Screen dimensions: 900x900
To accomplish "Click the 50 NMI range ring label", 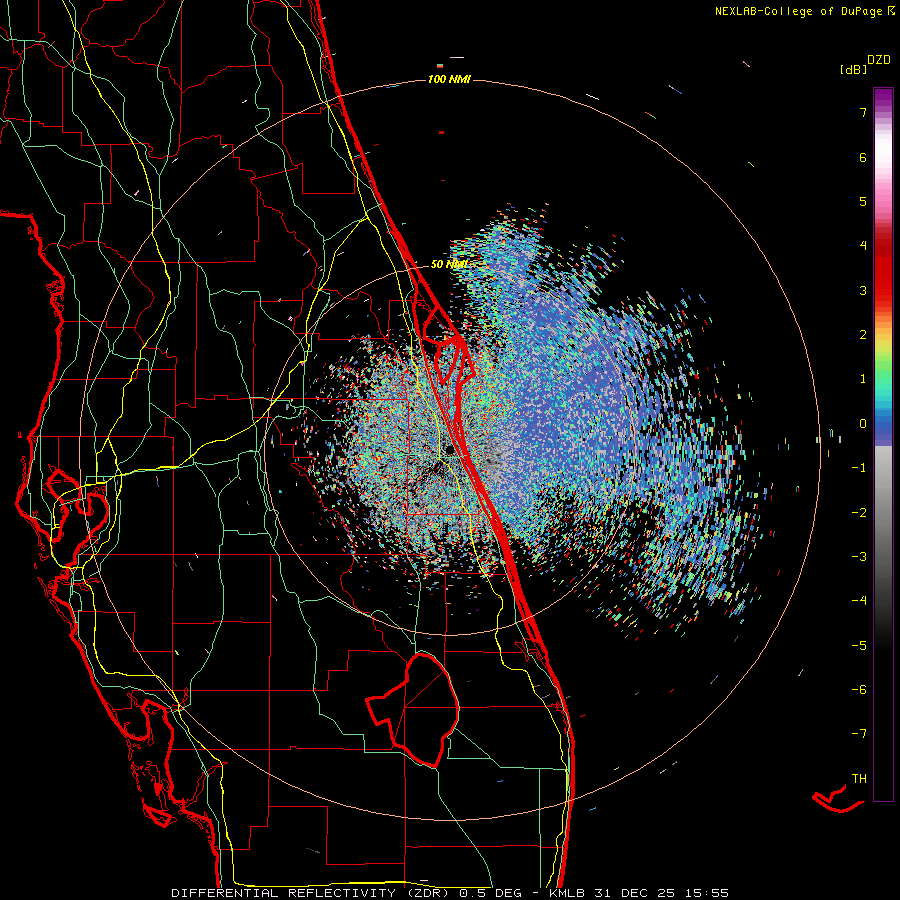I will 448,264.
